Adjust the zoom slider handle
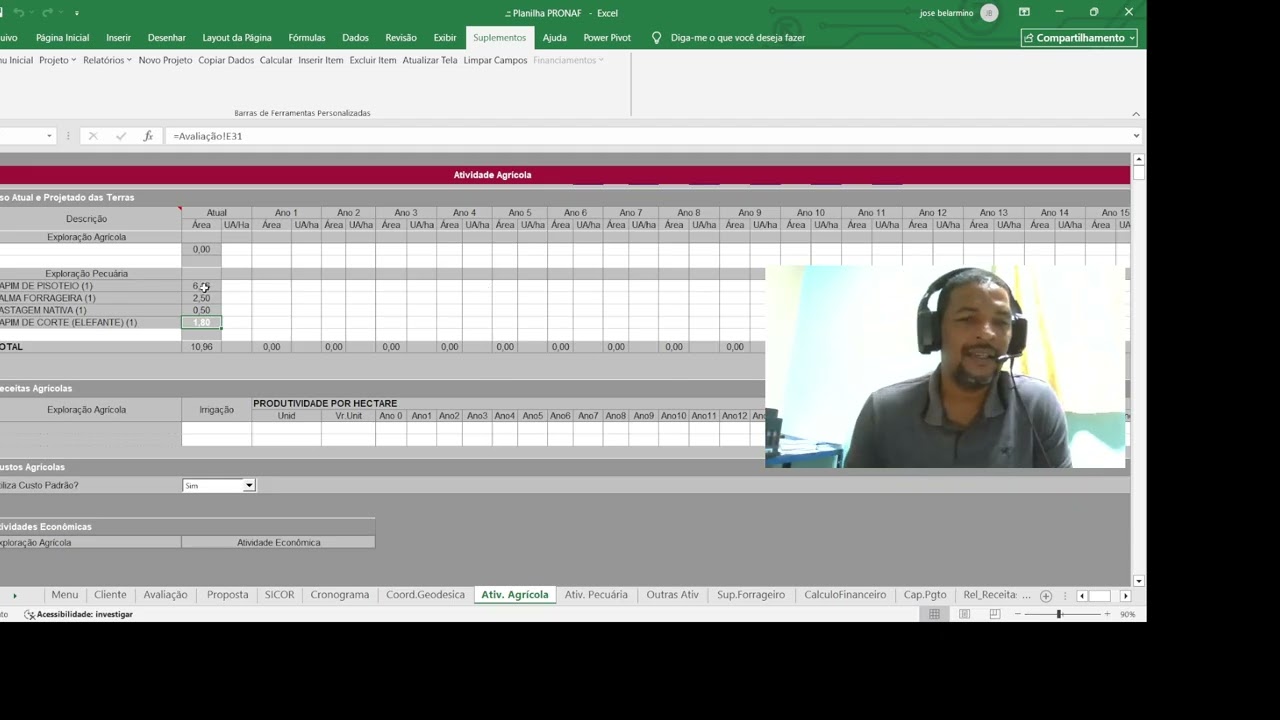This screenshot has height=720, width=1280. [1058, 614]
